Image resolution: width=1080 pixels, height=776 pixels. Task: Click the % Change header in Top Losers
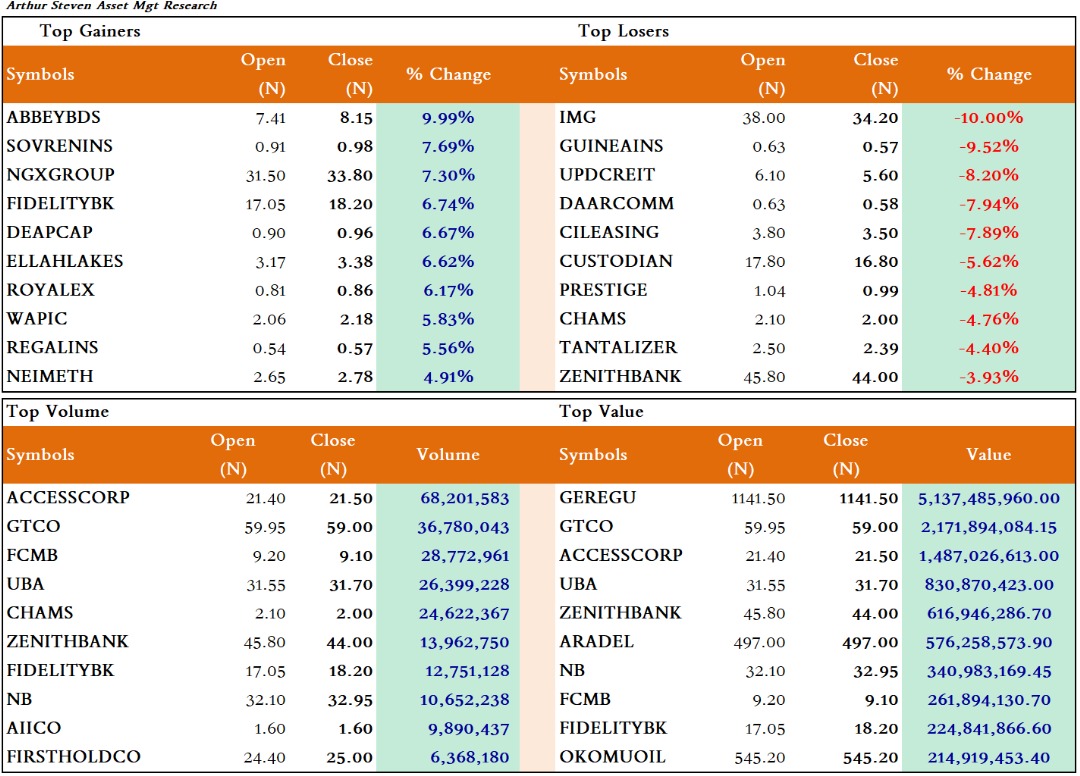(x=988, y=74)
